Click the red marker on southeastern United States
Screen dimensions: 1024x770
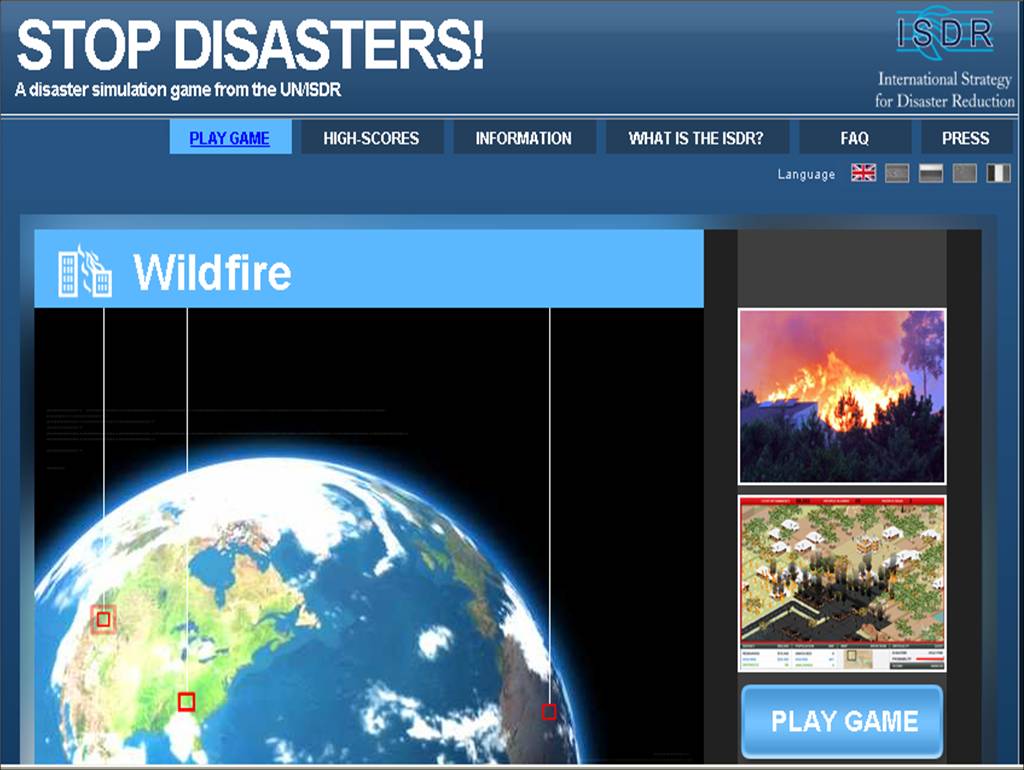(x=186, y=702)
